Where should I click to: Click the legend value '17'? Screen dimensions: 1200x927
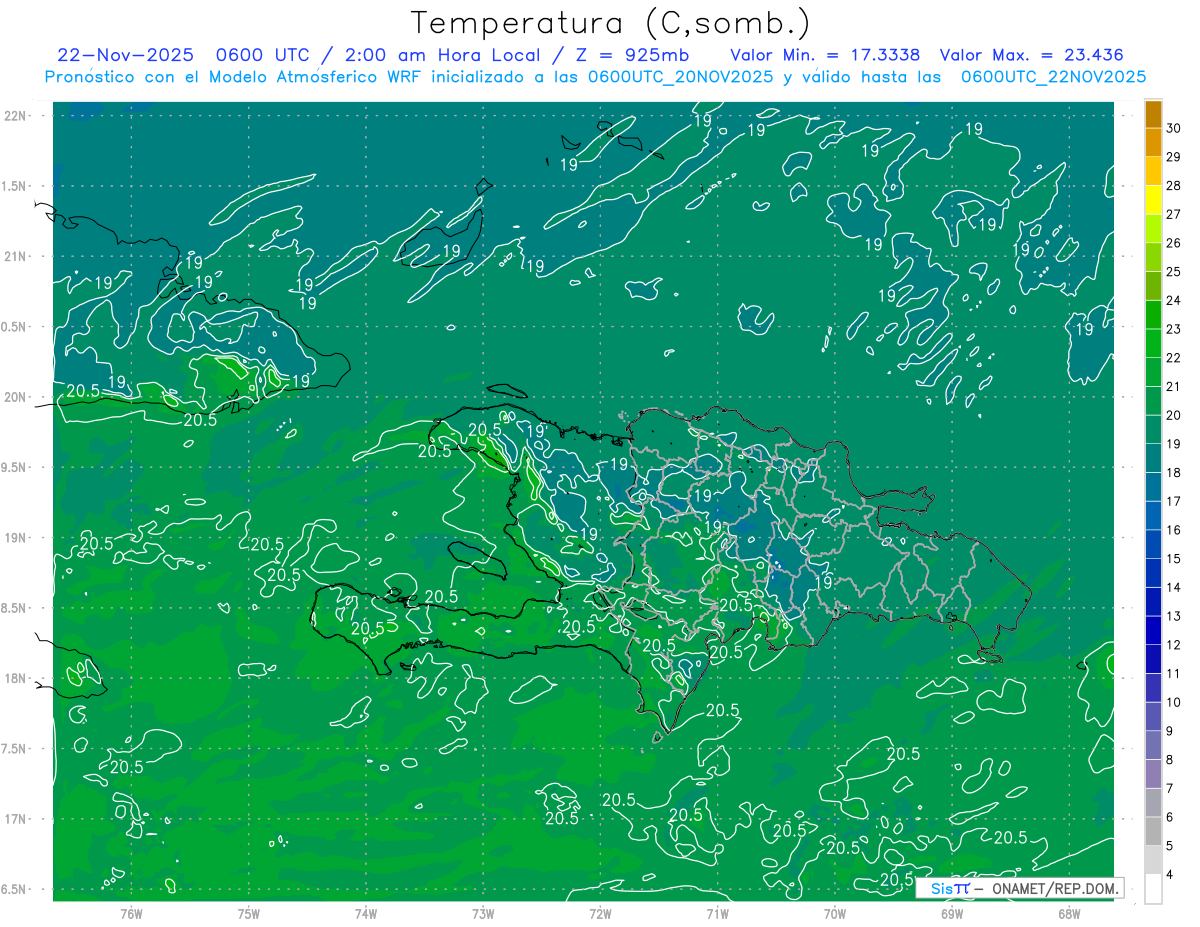[x=1174, y=501]
